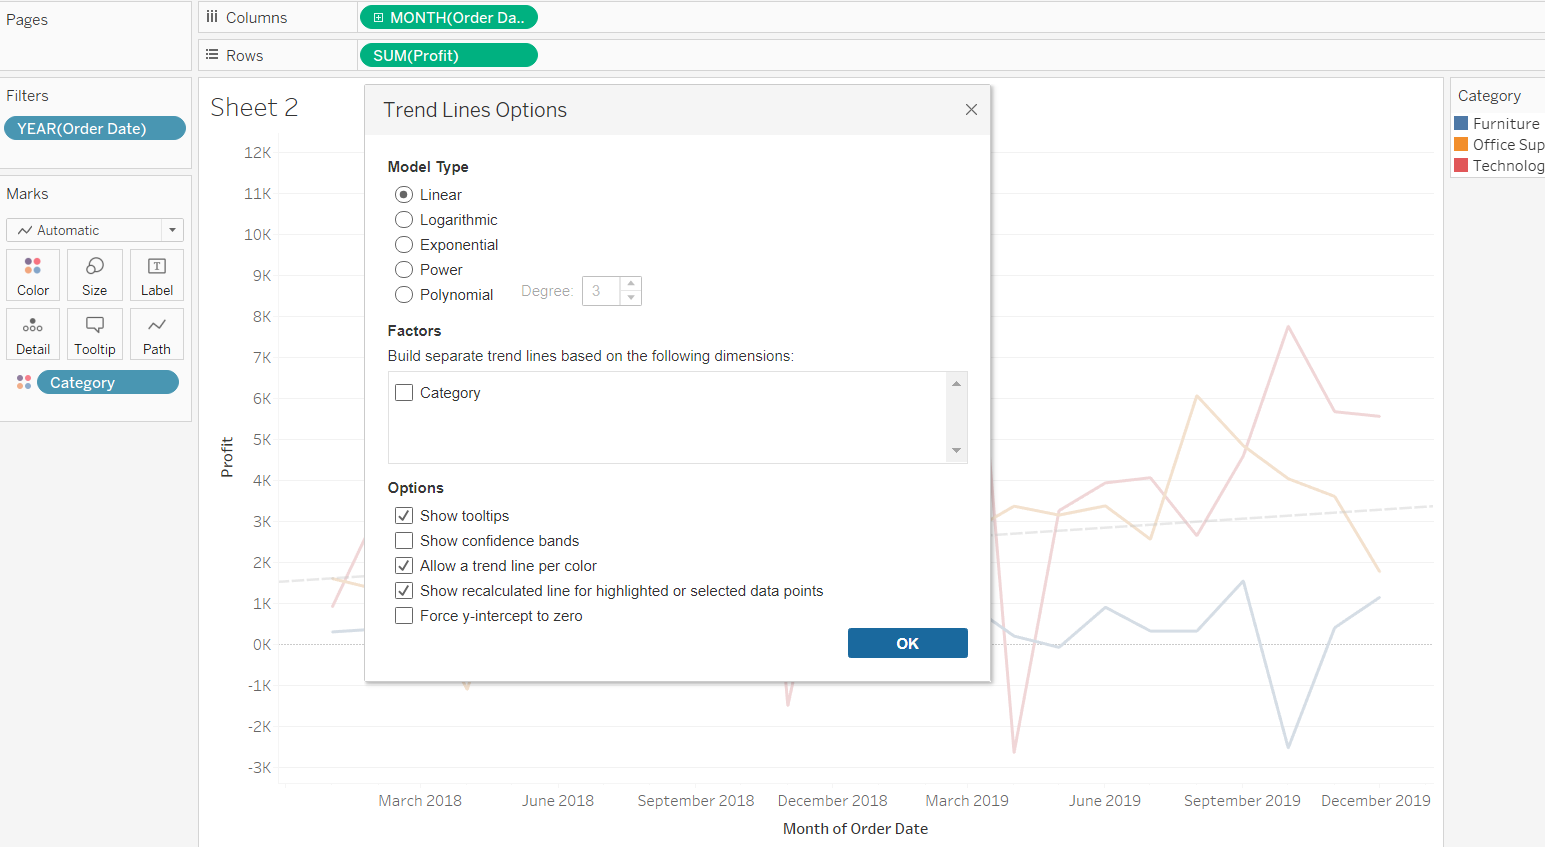The height and width of the screenshot is (847, 1545).
Task: Select the Technology red legend swatch
Action: [x=1461, y=165]
